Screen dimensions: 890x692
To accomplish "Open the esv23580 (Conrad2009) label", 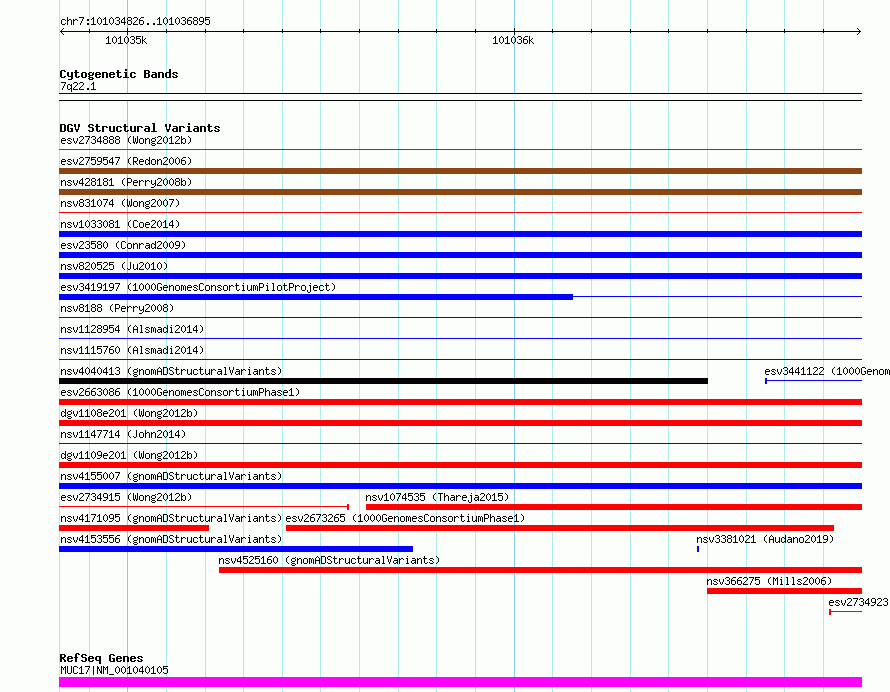I will coord(123,245).
